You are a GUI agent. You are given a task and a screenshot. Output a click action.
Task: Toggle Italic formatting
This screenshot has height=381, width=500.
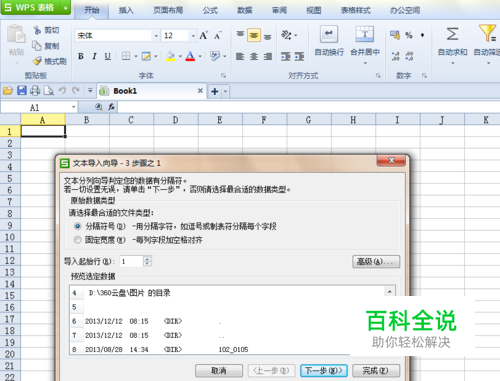pyautogui.click(x=94, y=56)
